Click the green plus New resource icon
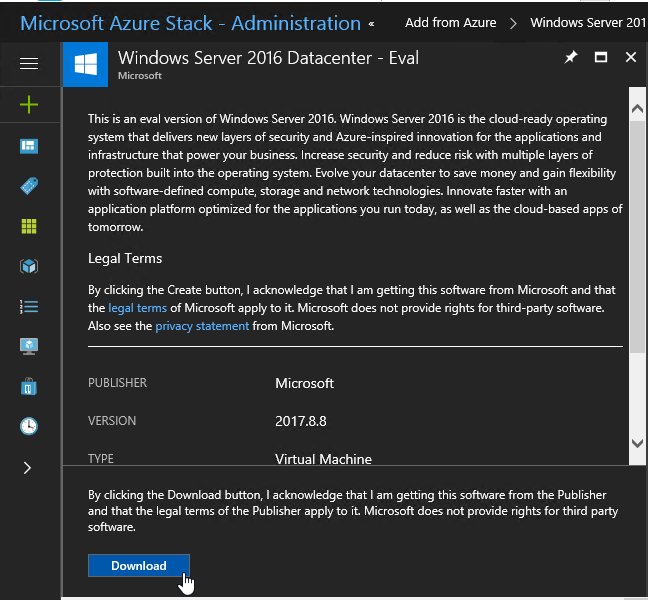The height and width of the screenshot is (600, 648). coord(29,105)
